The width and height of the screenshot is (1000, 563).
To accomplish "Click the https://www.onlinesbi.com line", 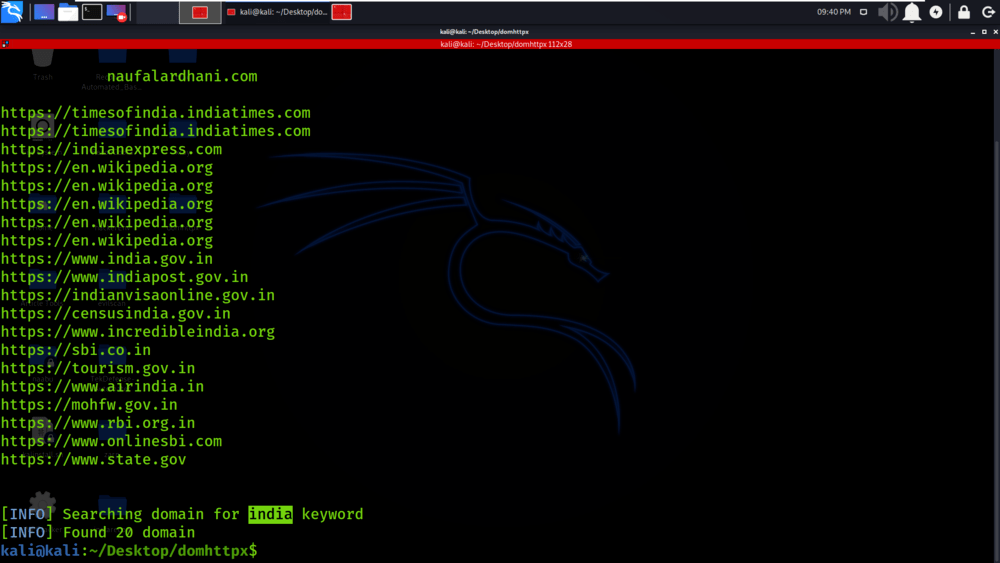I will point(111,441).
